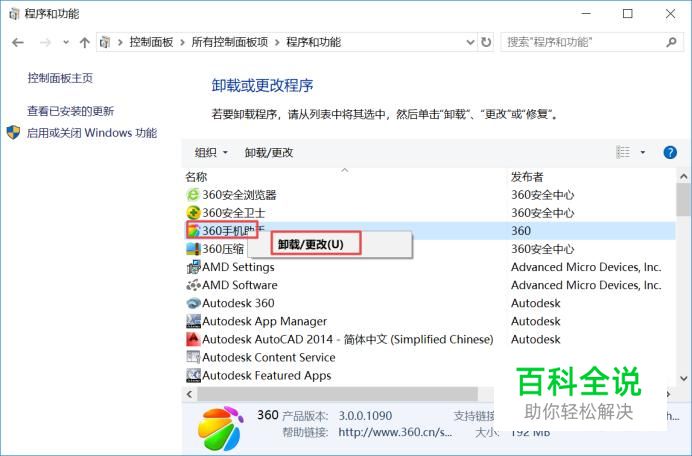Select the AMD Software program name

(x=240, y=285)
